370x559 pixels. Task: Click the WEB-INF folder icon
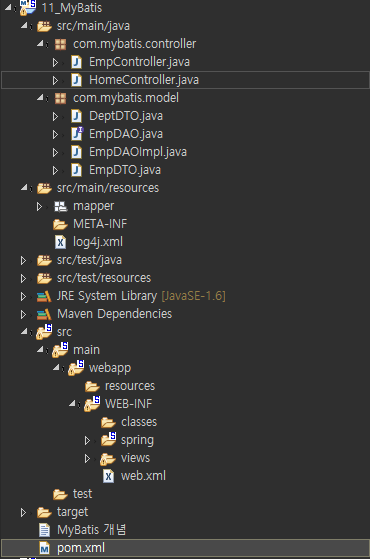(92, 404)
